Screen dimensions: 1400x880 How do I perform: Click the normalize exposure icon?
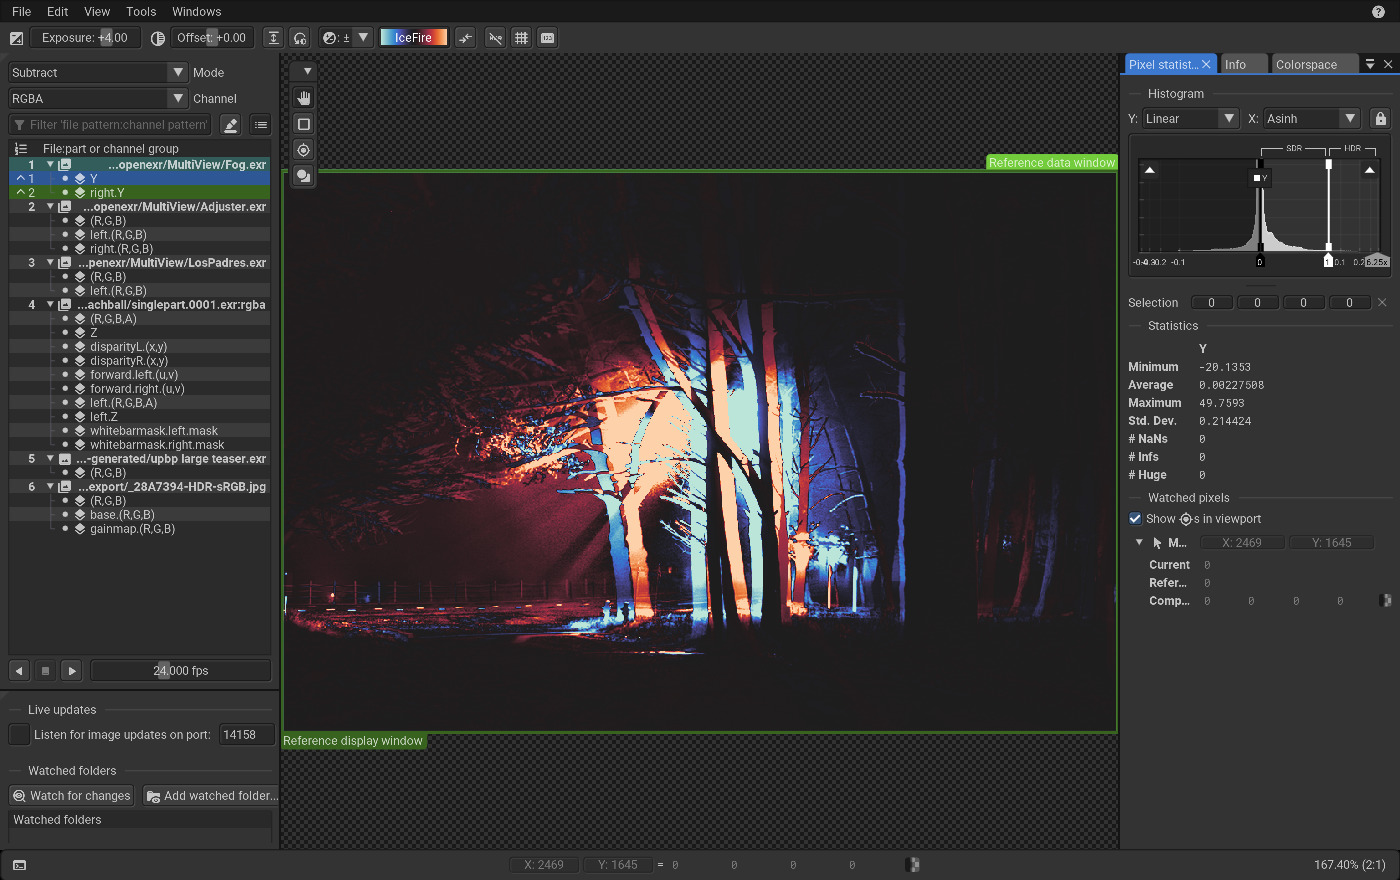tap(274, 38)
